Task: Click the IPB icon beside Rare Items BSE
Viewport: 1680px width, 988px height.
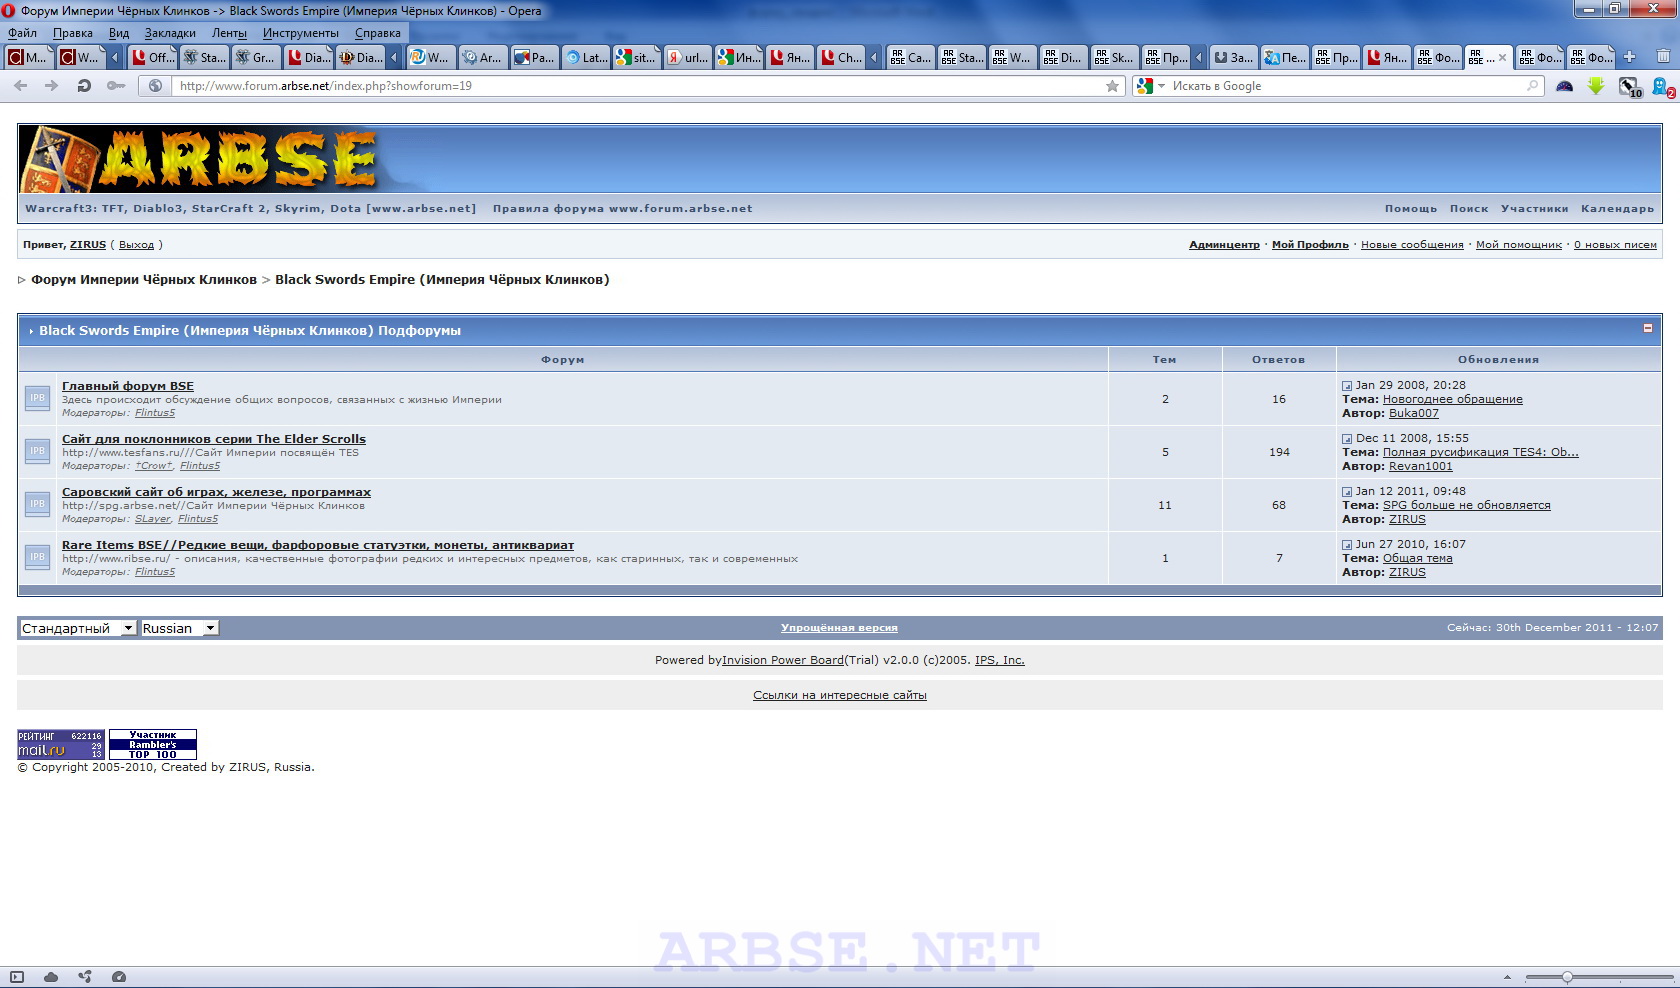Action: click(37, 557)
